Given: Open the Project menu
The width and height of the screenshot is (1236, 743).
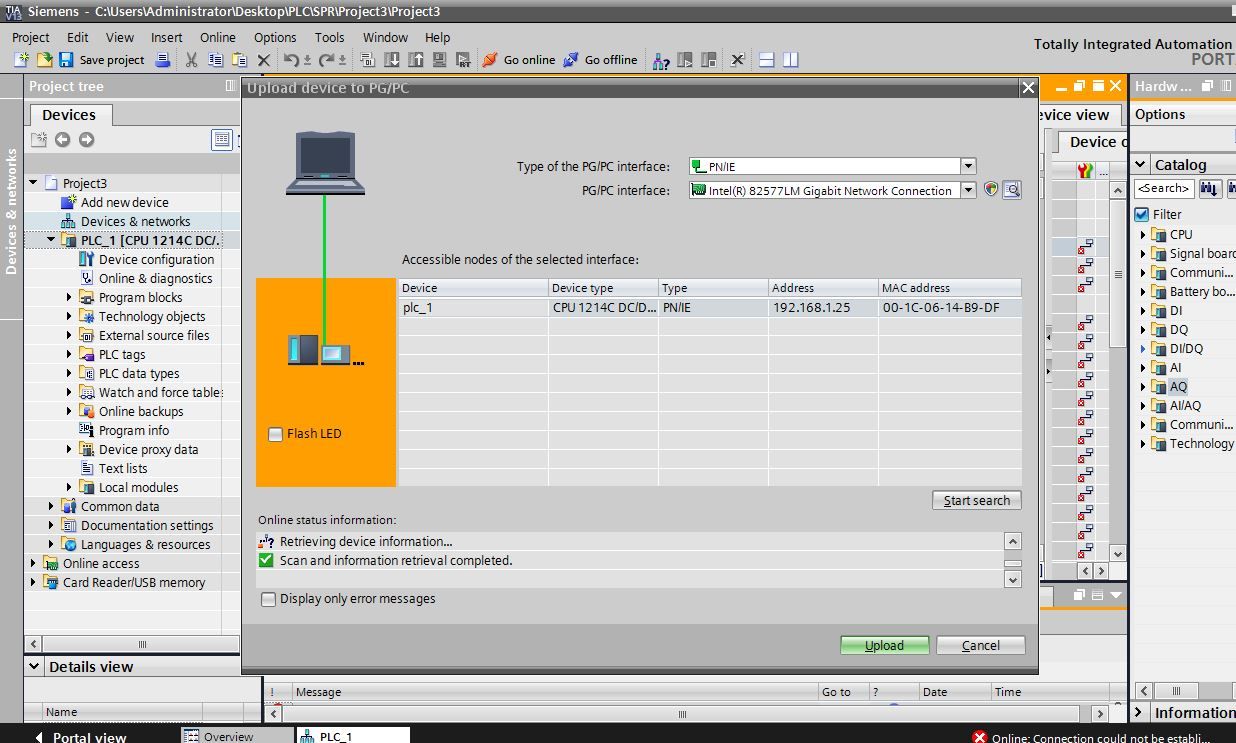Looking at the screenshot, I should (x=31, y=37).
